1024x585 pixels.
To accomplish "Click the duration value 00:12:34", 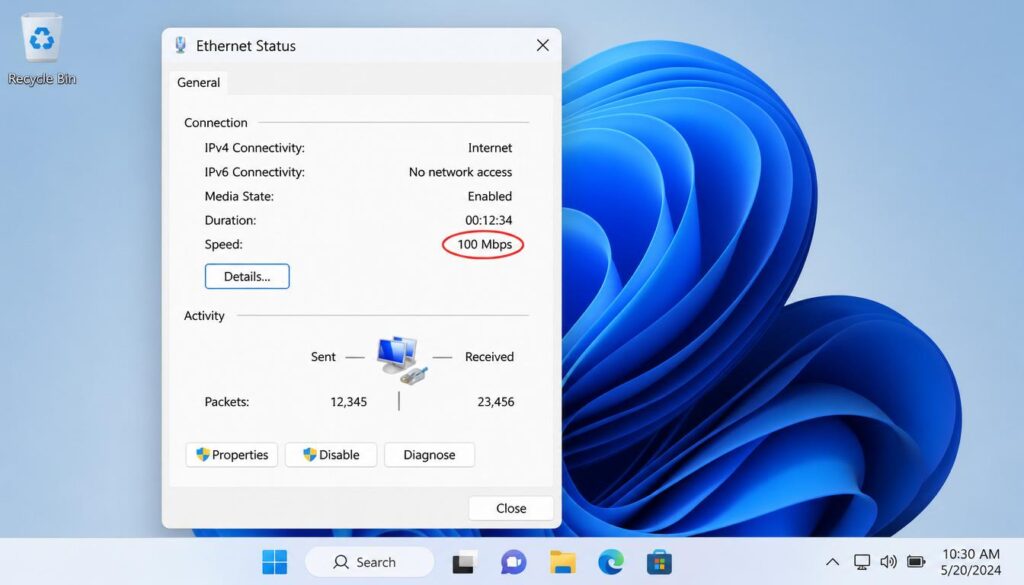I will [x=488, y=220].
